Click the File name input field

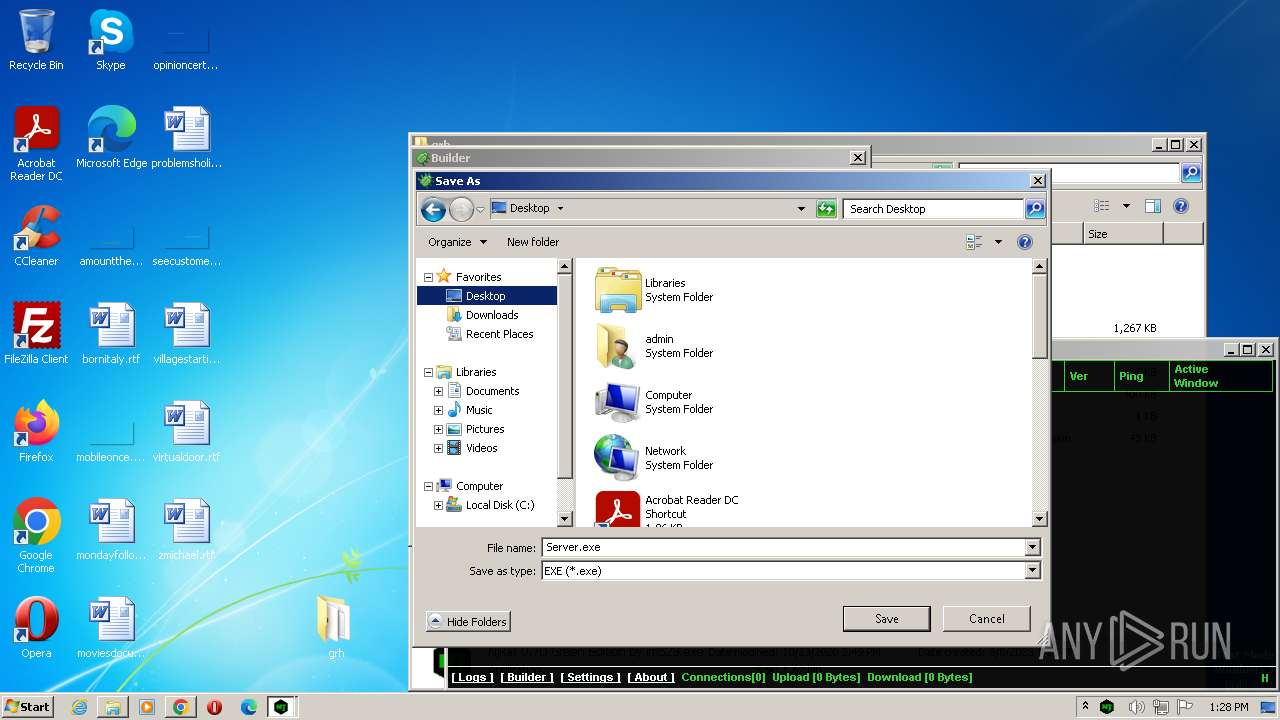point(783,547)
